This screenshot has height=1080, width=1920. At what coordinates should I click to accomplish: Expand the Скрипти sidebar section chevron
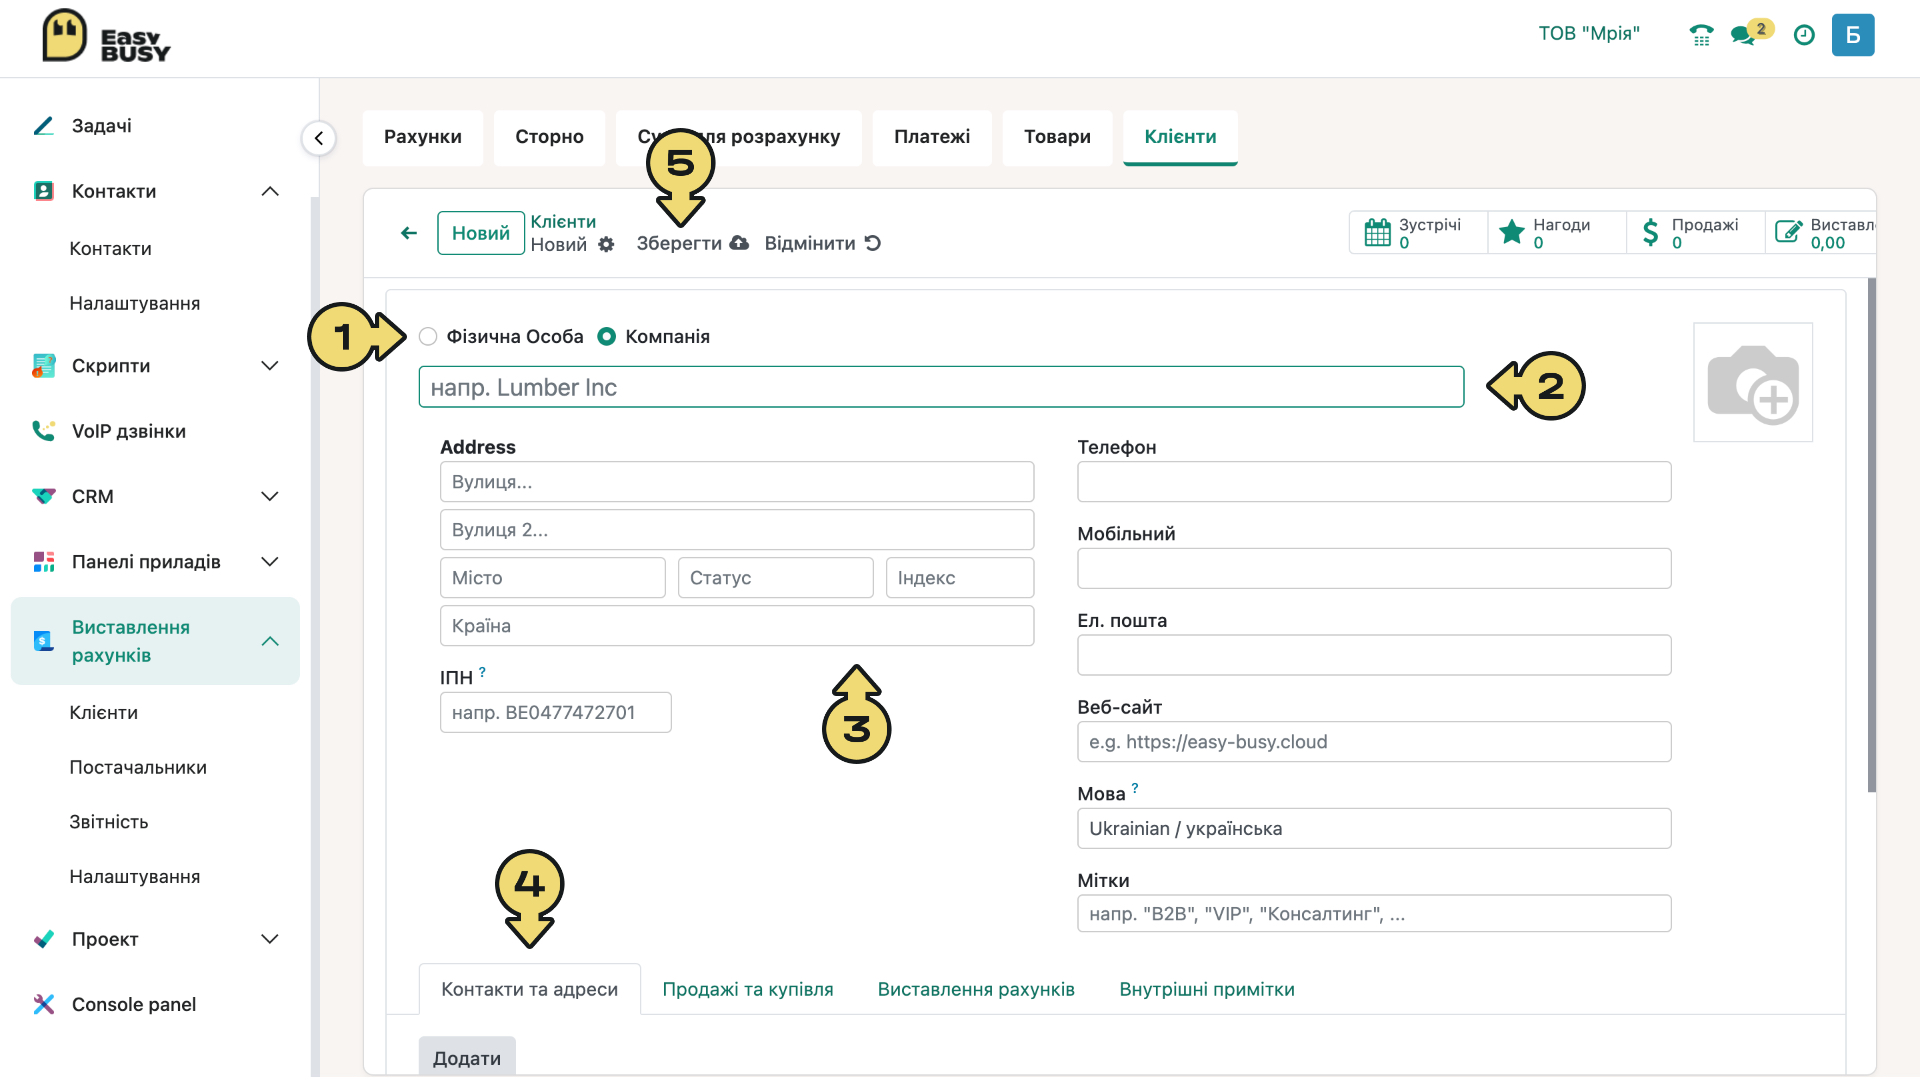click(x=270, y=366)
